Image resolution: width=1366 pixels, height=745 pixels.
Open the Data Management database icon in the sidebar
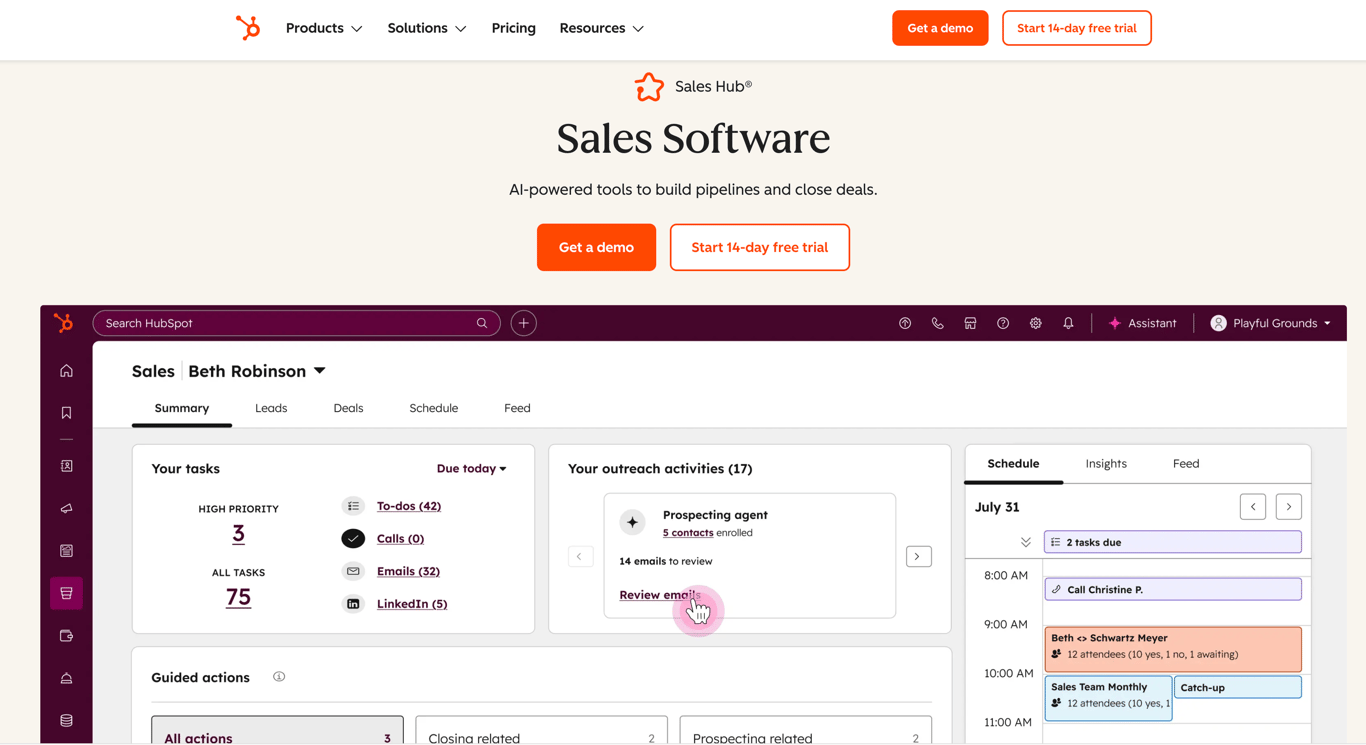(x=66, y=720)
